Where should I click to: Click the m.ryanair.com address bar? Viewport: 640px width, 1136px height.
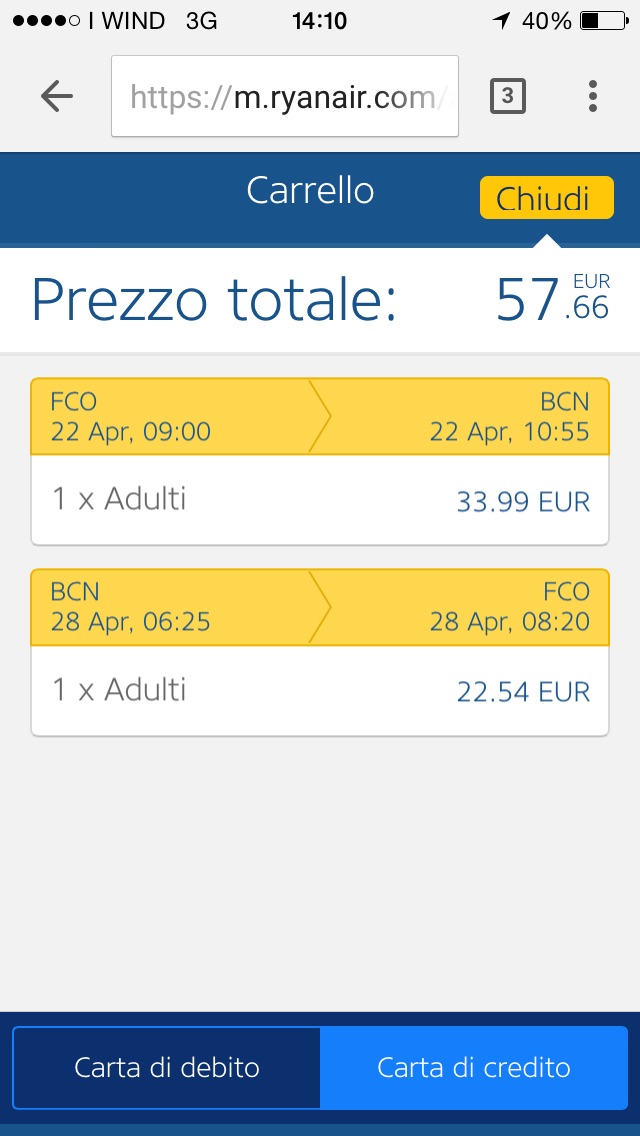click(284, 96)
